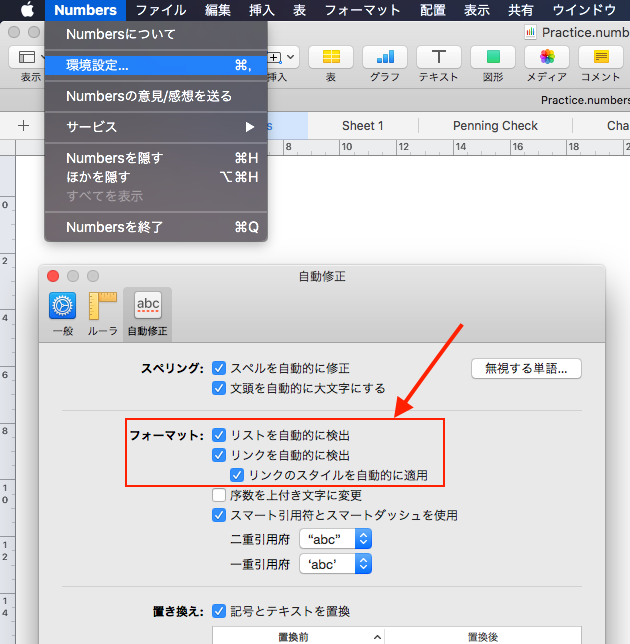
Task: Open the ウインドウ menu
Action: pos(584,10)
